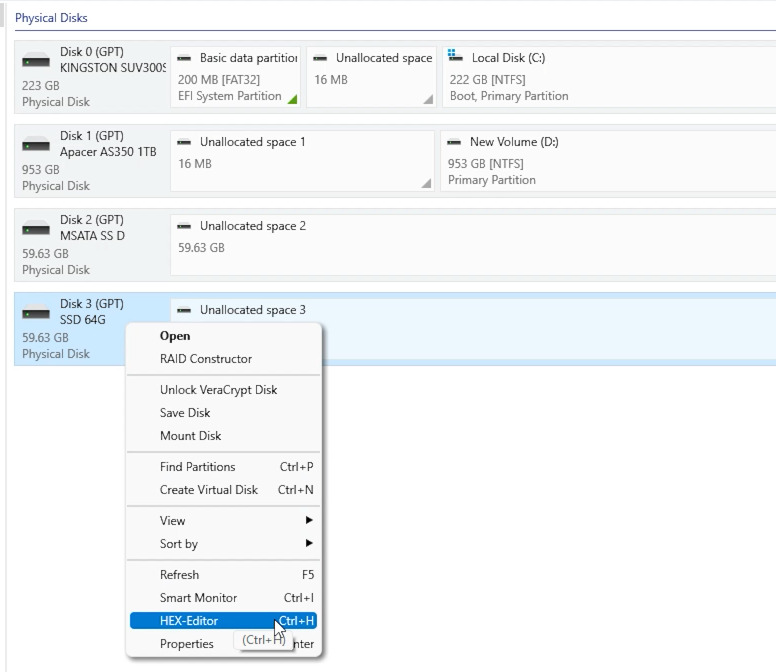This screenshot has height=672, width=776.
Task: Click the EFI System Partition label
Action: pos(230,96)
